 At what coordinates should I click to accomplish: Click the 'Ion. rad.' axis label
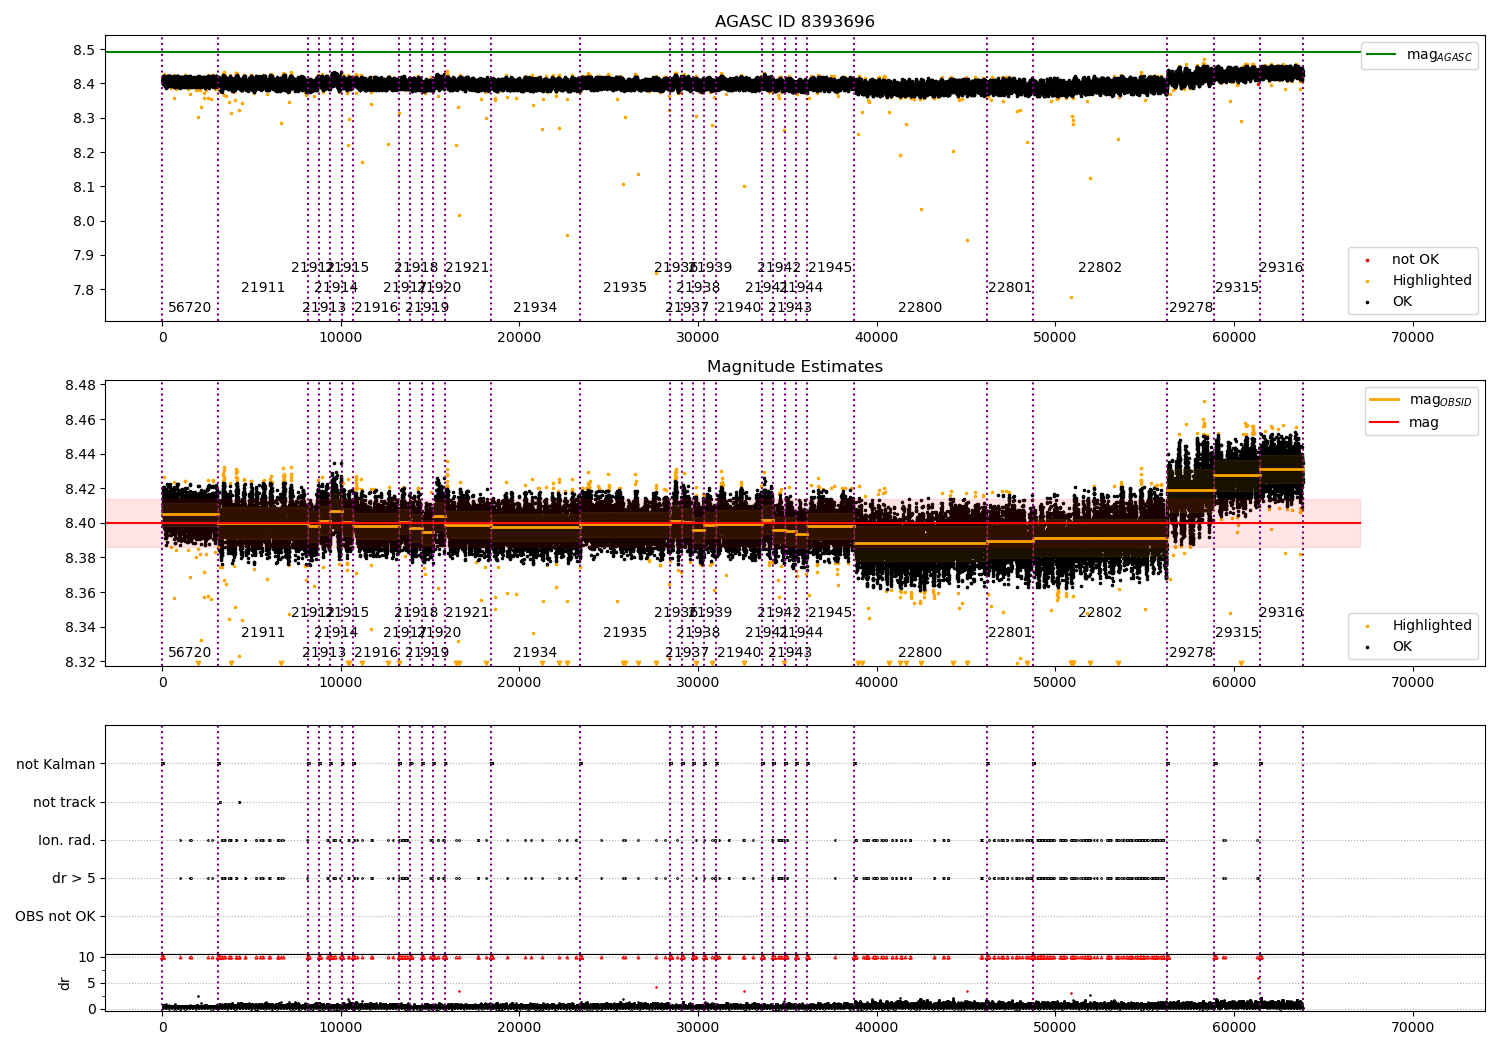pyautogui.click(x=67, y=840)
